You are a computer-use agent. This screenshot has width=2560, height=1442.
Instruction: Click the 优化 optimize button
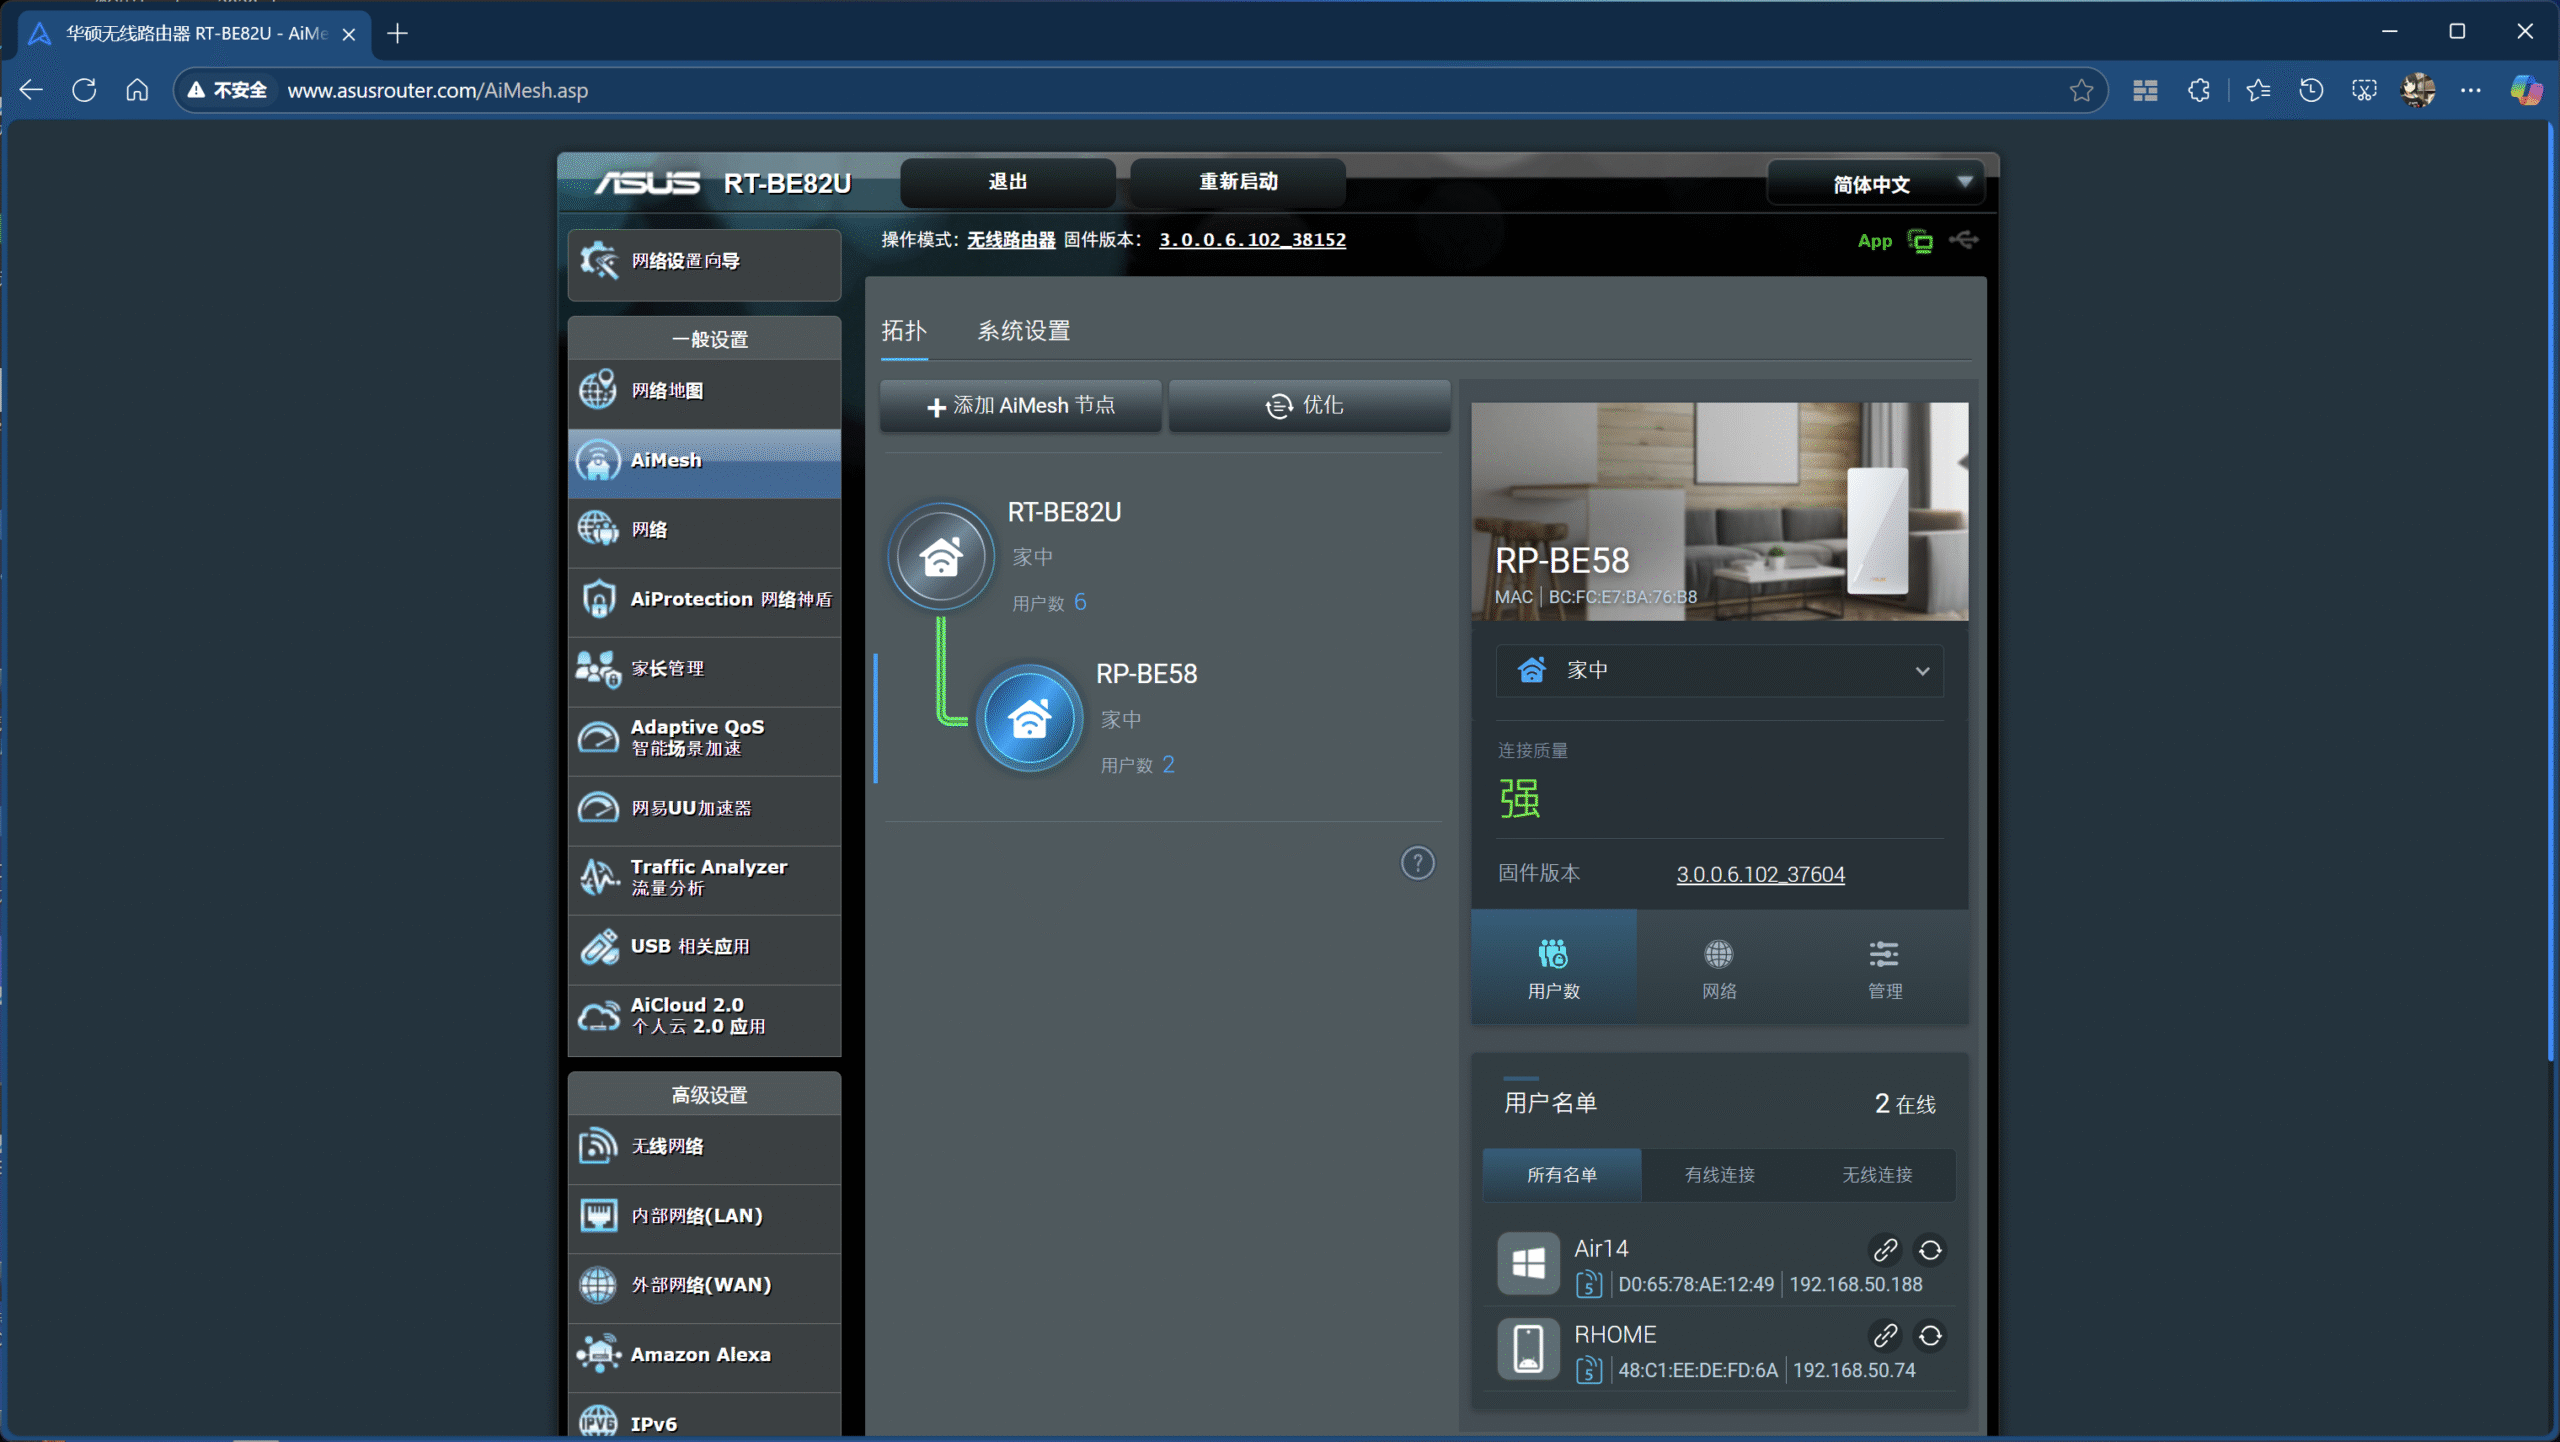point(1309,406)
